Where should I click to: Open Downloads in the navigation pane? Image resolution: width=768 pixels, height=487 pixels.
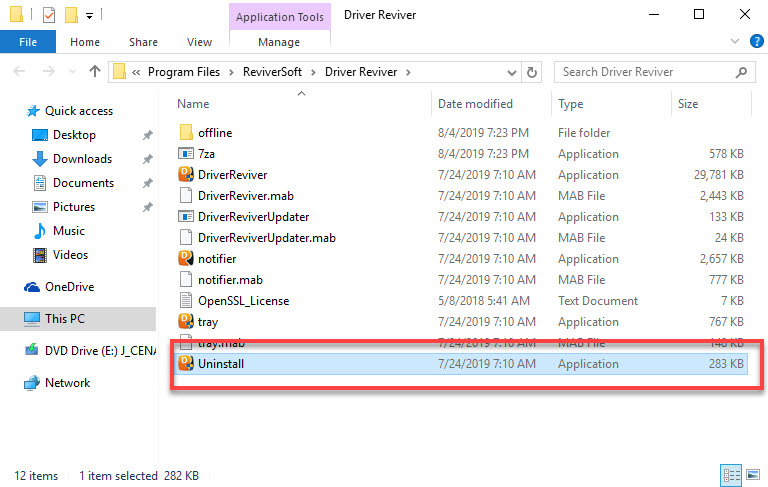tap(82, 159)
